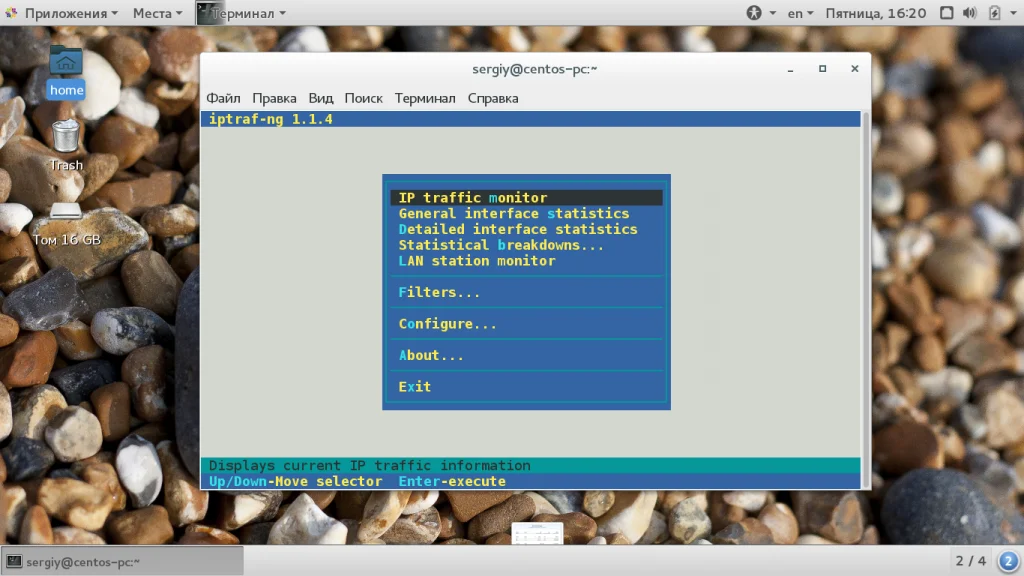Expand the Места menu
Viewport: 1024px width, 576px height.
point(157,13)
